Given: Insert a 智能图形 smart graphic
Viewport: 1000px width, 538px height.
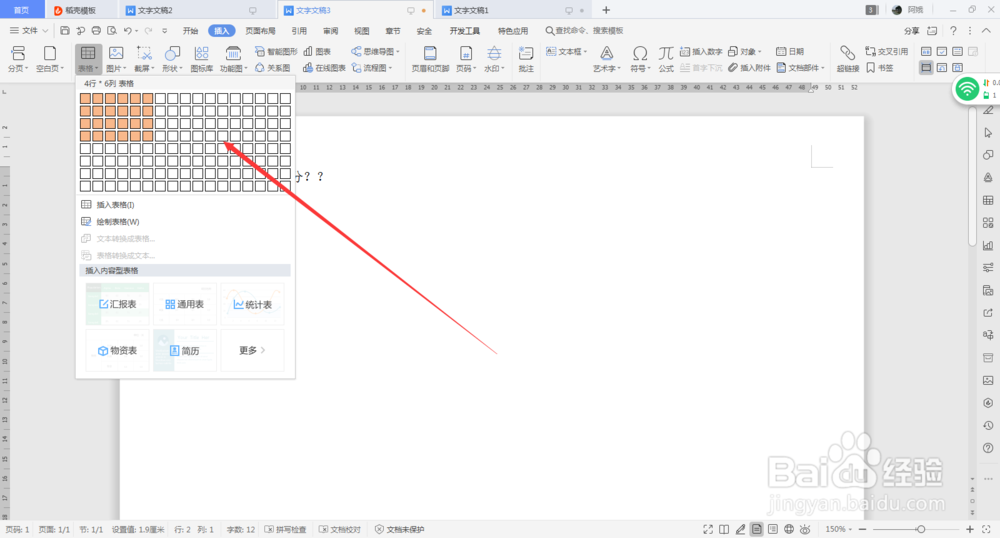Looking at the screenshot, I should 276,52.
